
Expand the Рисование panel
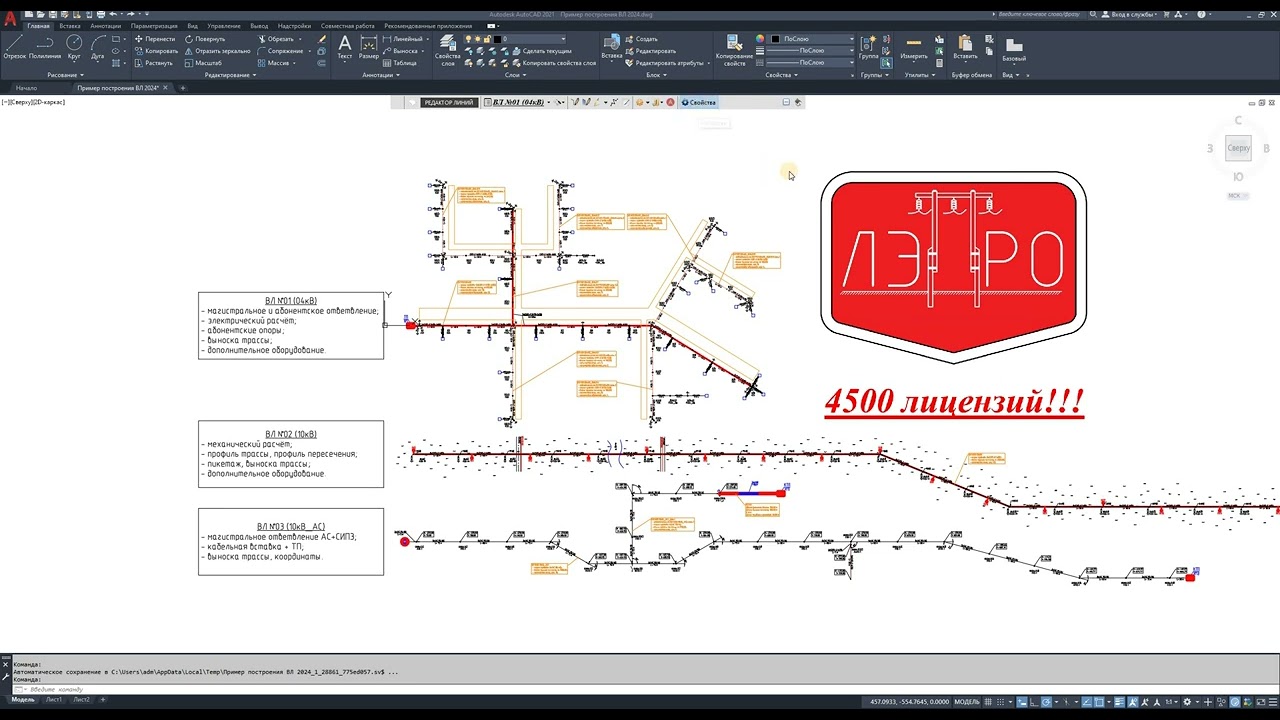65,75
